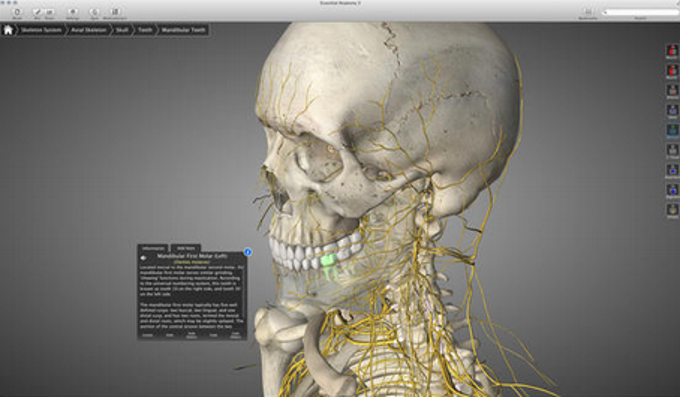Click the yellow subtitle under the molar title
Image resolution: width=680 pixels, height=397 pixels.
[192, 262]
